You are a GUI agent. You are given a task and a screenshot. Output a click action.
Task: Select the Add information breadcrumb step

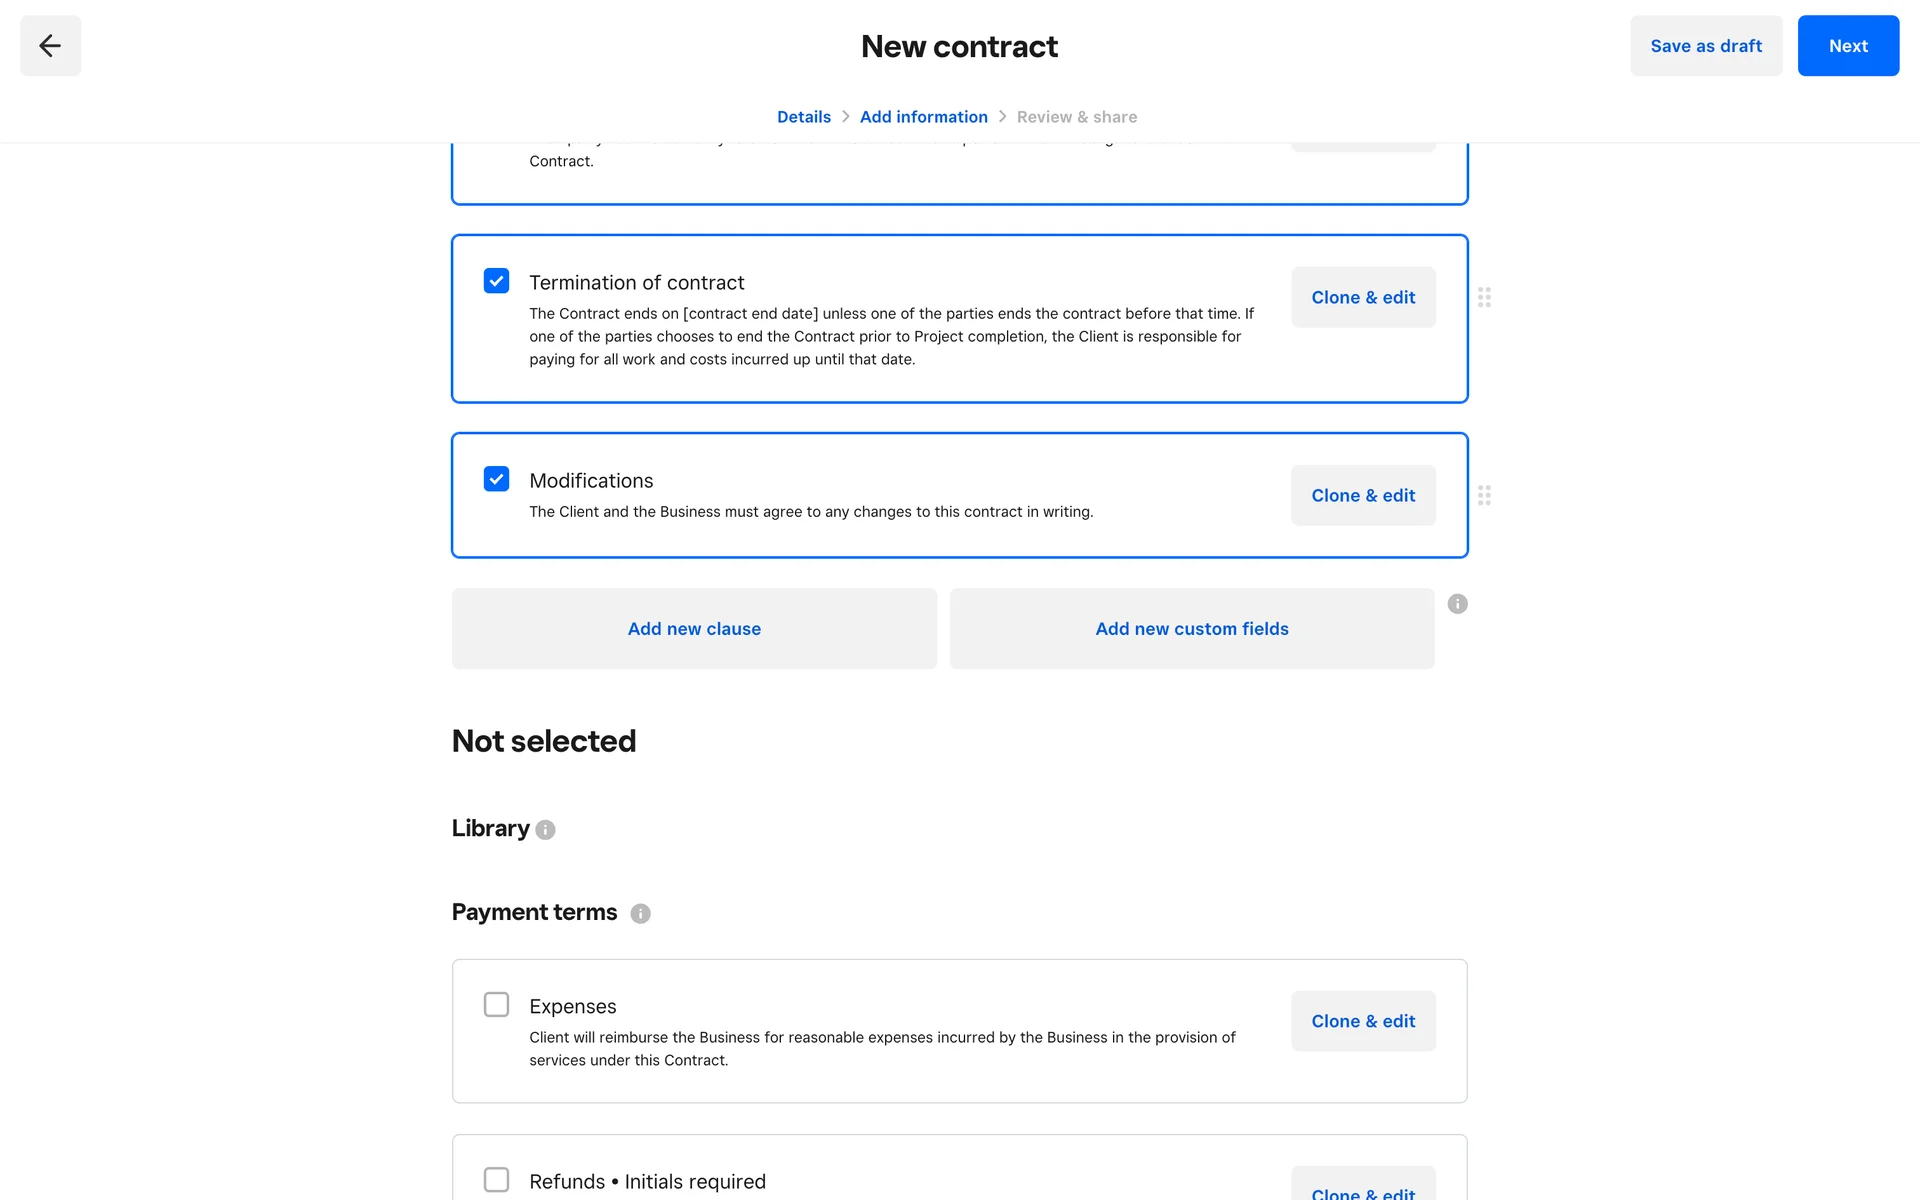[x=923, y=117]
